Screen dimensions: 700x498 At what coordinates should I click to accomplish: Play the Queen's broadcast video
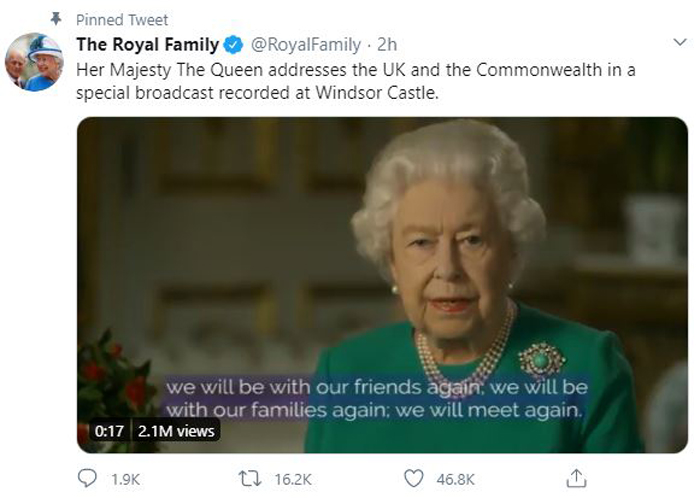coord(382,285)
